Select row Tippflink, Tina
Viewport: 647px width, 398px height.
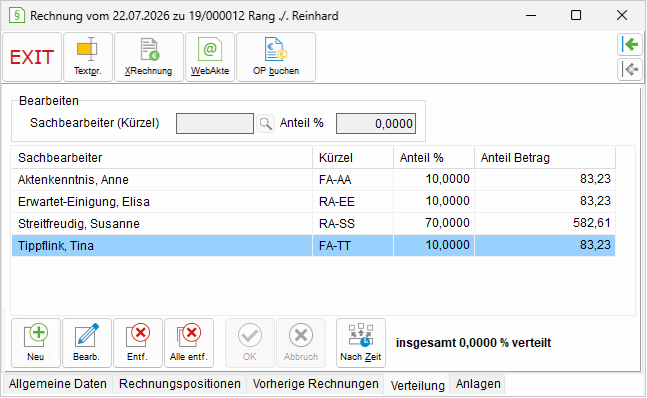tap(314, 245)
